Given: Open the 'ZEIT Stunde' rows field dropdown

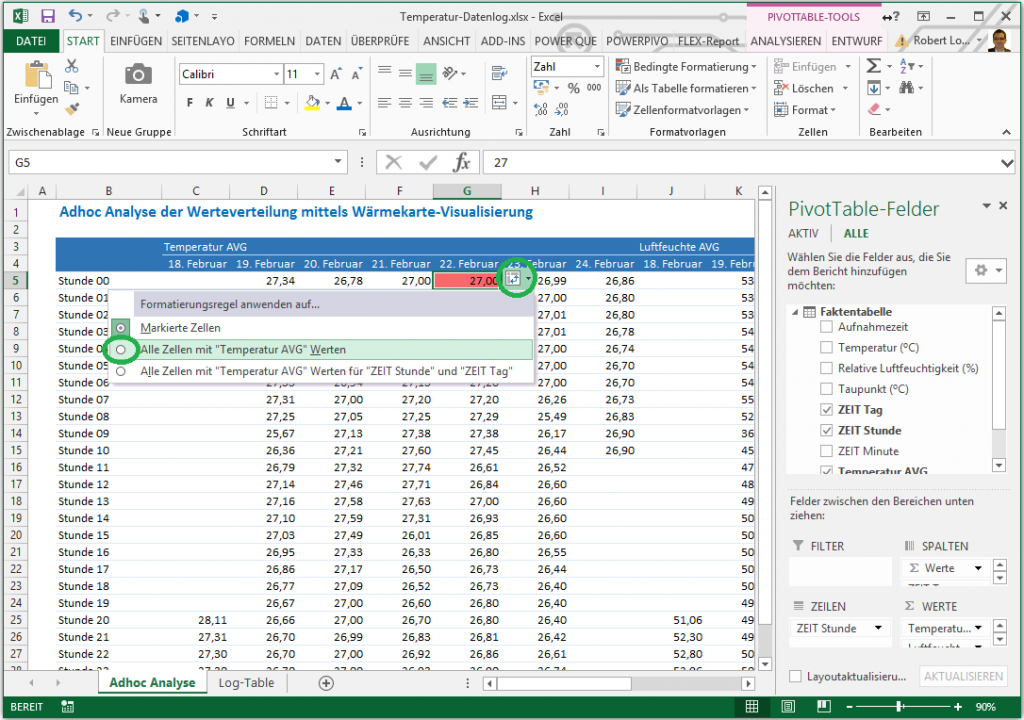Looking at the screenshot, I should (x=878, y=628).
